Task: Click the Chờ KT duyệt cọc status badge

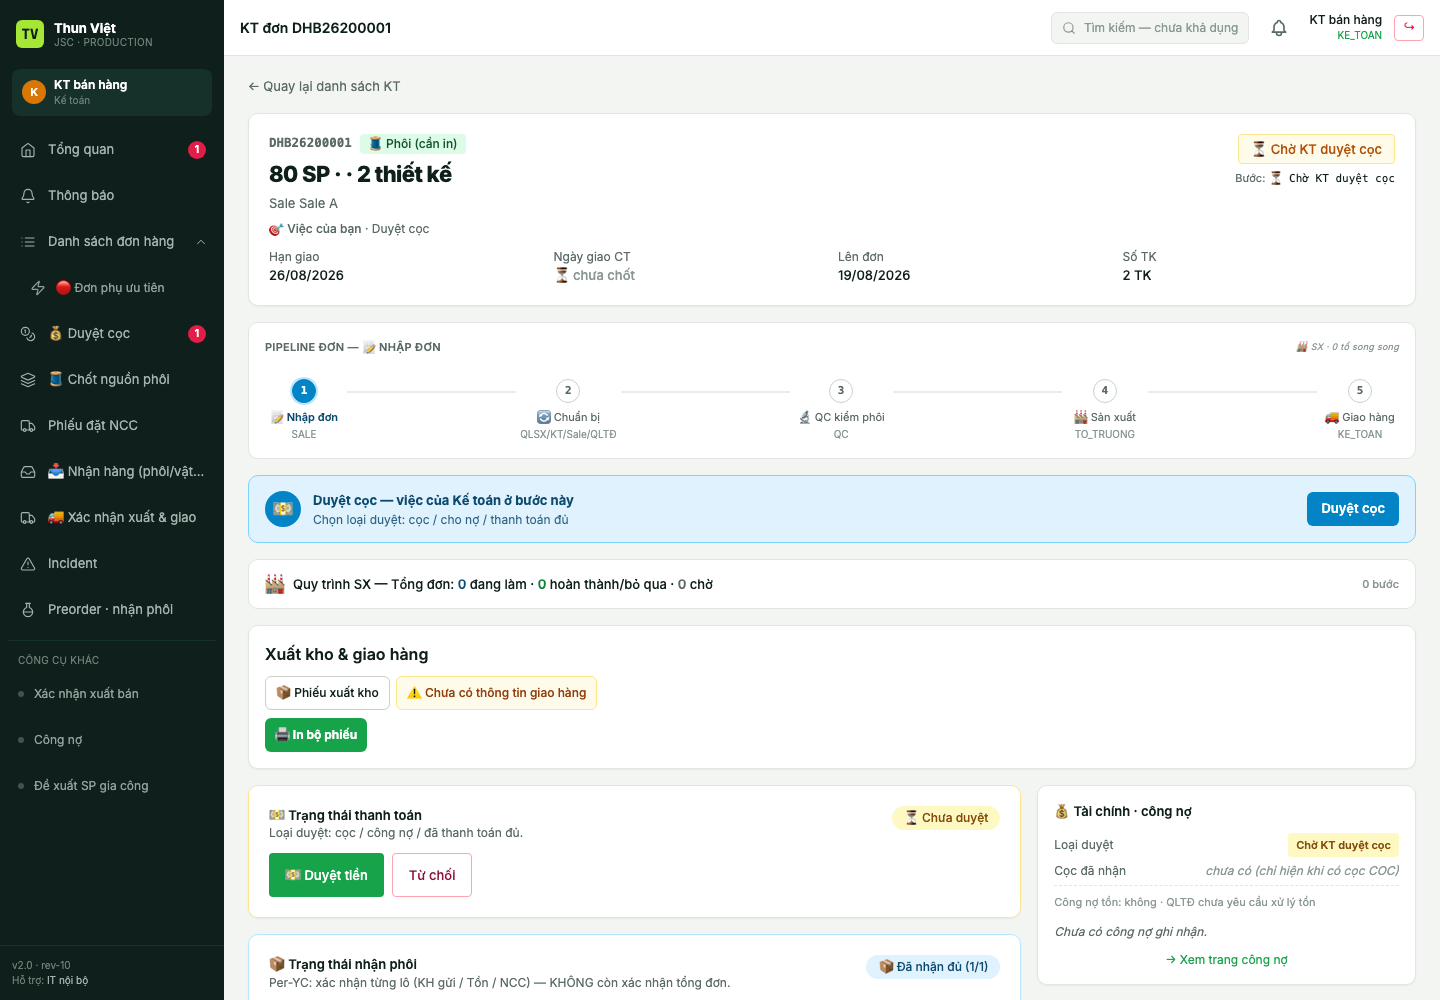Action: [x=1316, y=149]
